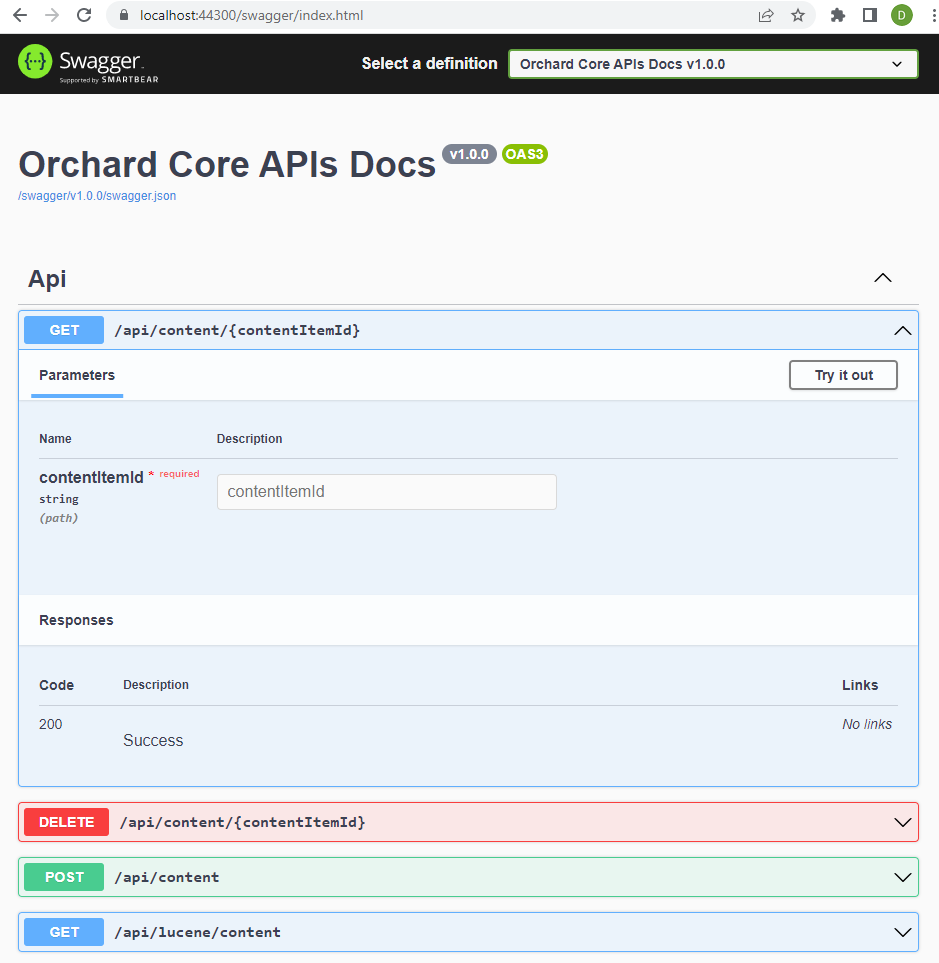Image resolution: width=939 pixels, height=963 pixels.
Task: Click the browser forward arrow
Action: click(52, 15)
